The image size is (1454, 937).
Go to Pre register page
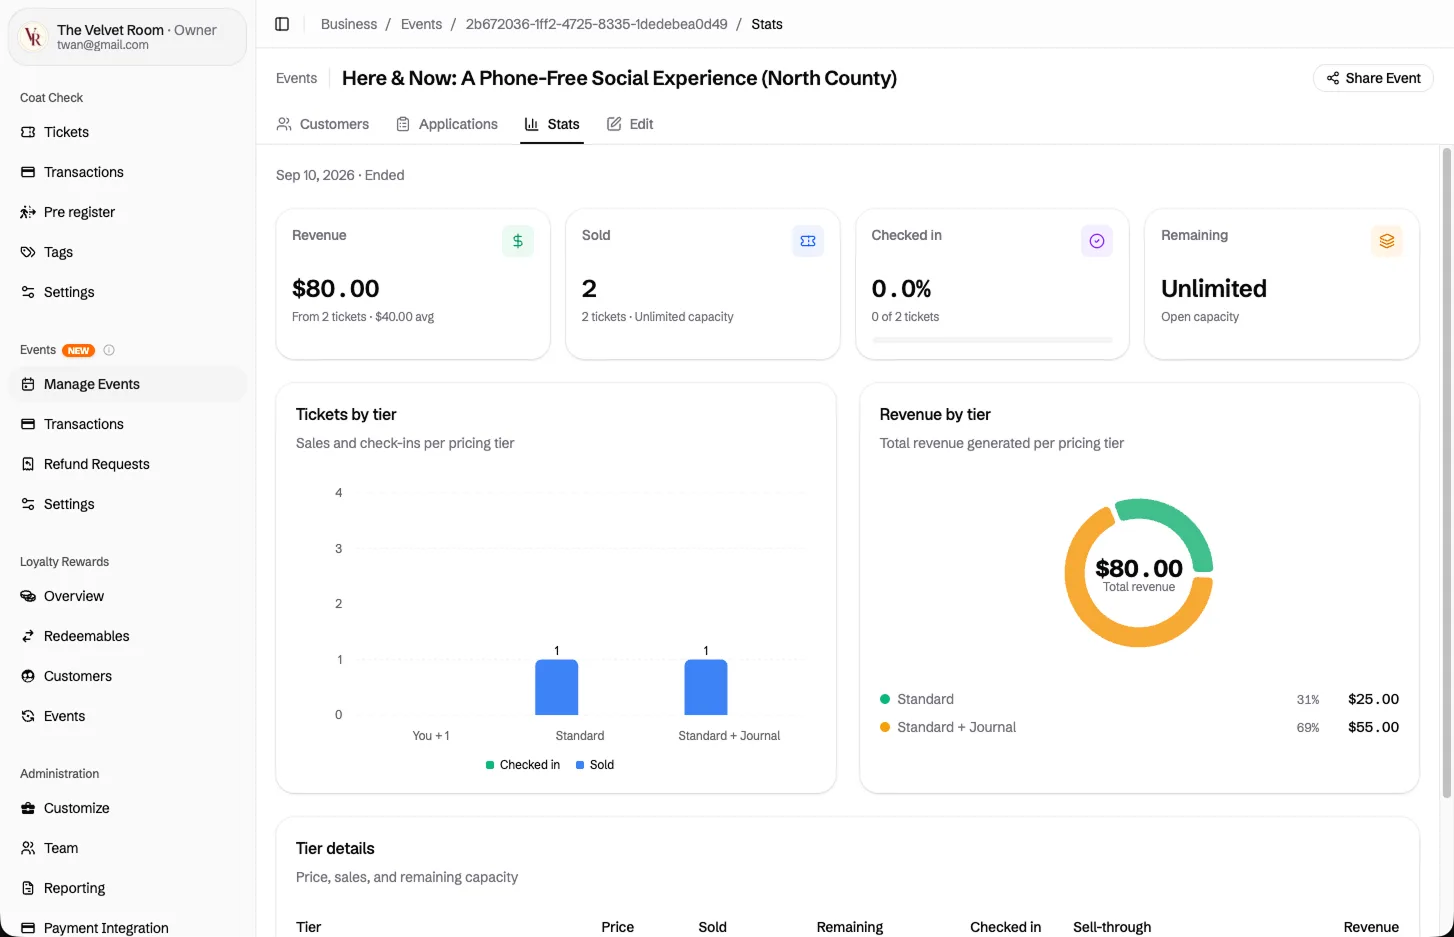point(128,212)
